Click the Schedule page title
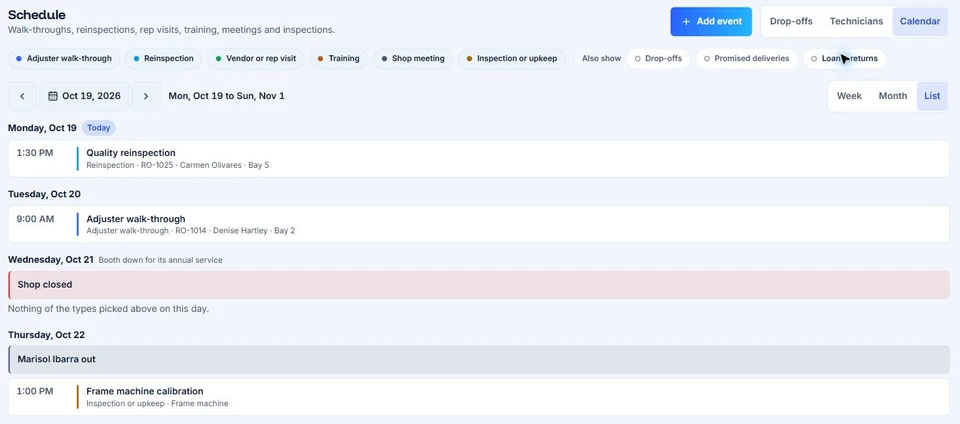The height and width of the screenshot is (424, 960). pyautogui.click(x=37, y=15)
